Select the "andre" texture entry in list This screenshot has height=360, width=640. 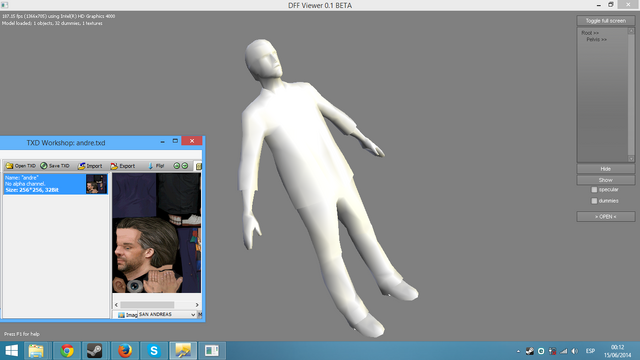pyautogui.click(x=56, y=184)
